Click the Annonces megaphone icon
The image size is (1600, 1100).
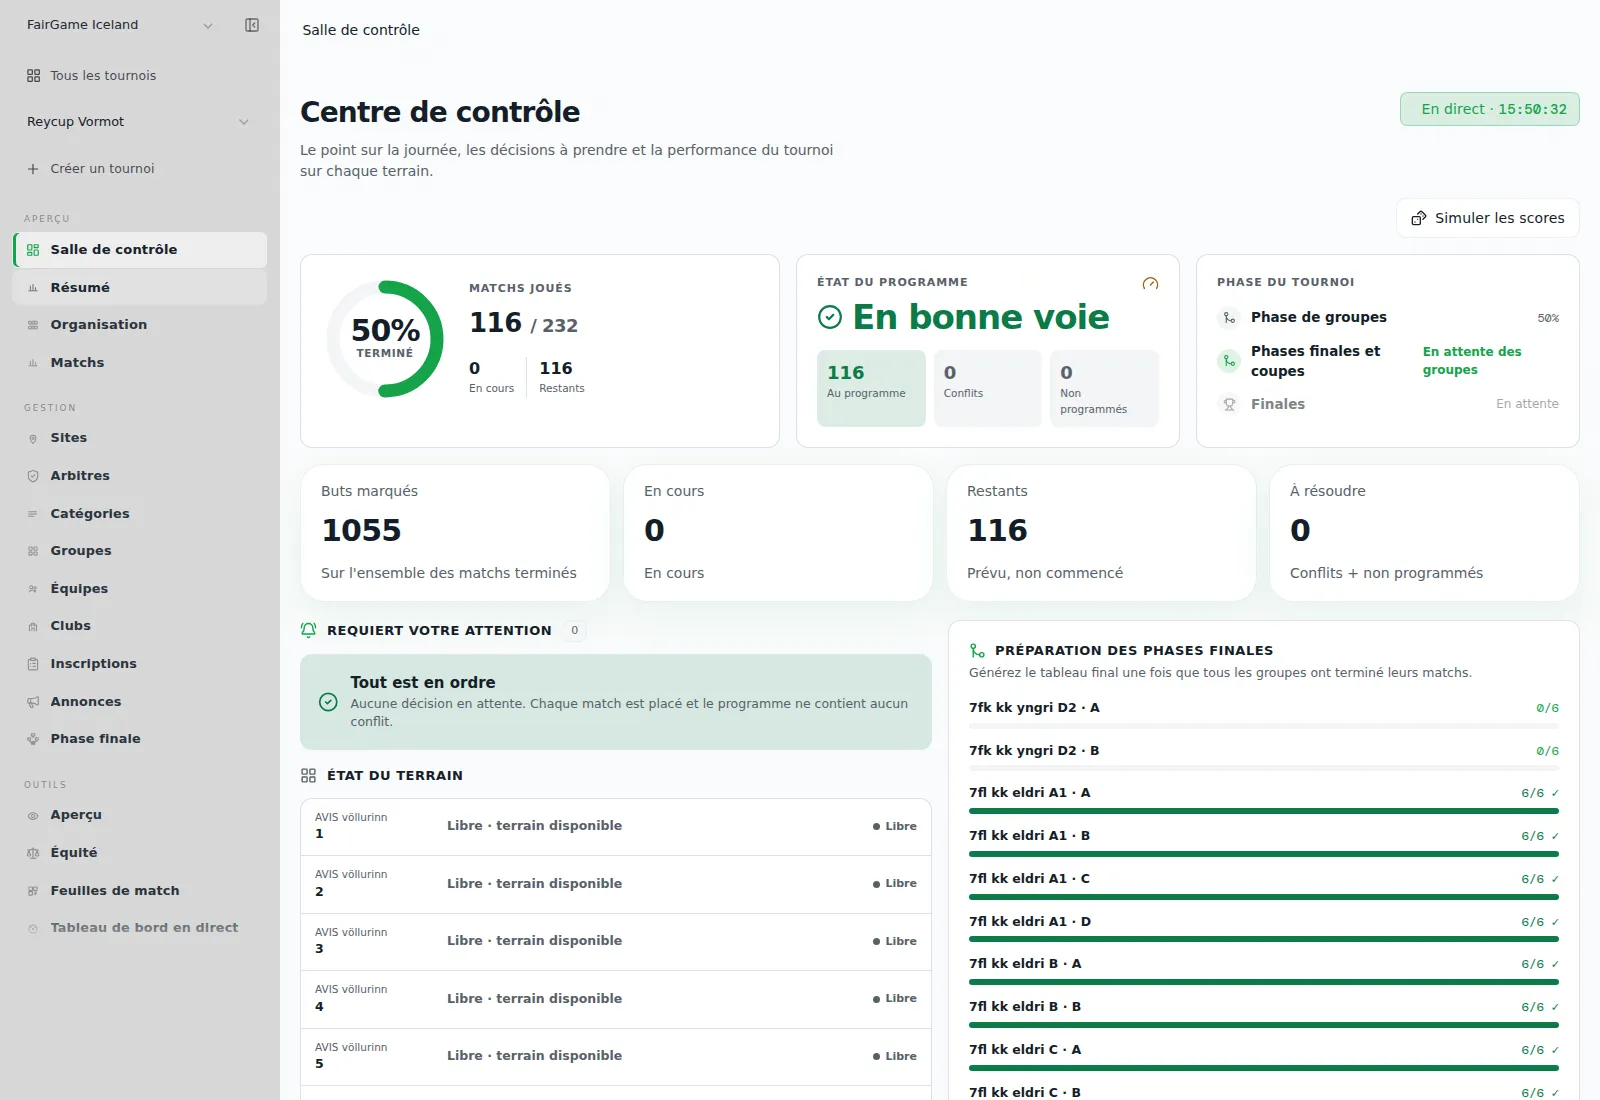(x=33, y=702)
